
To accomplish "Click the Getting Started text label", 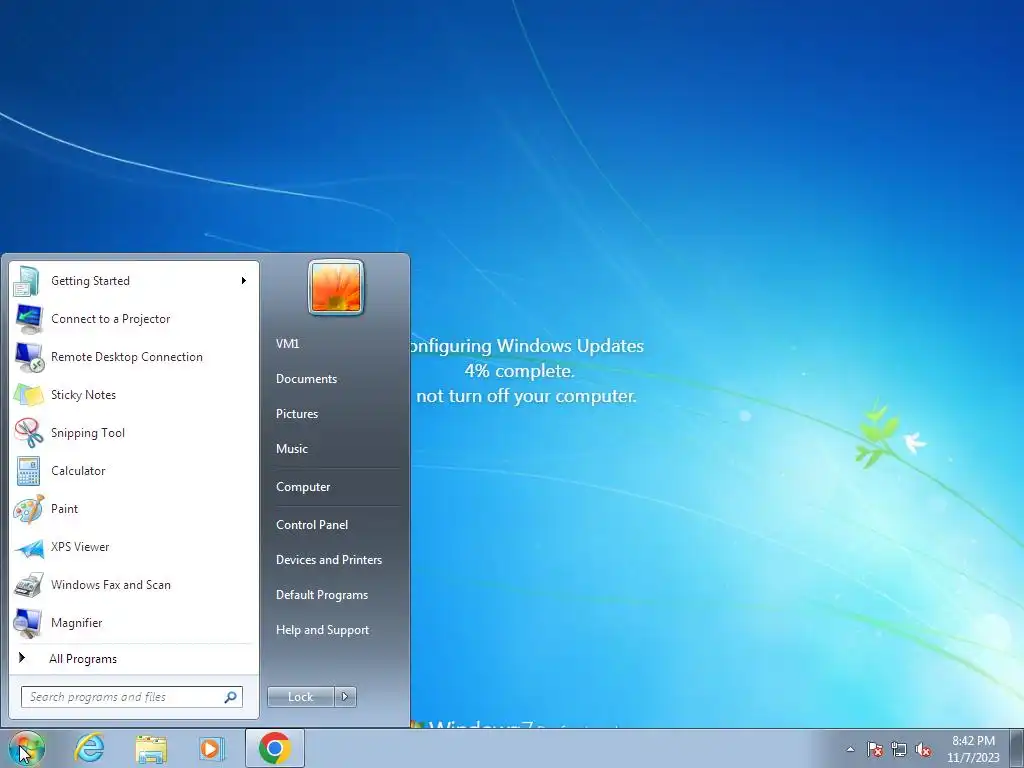I will (x=91, y=281).
